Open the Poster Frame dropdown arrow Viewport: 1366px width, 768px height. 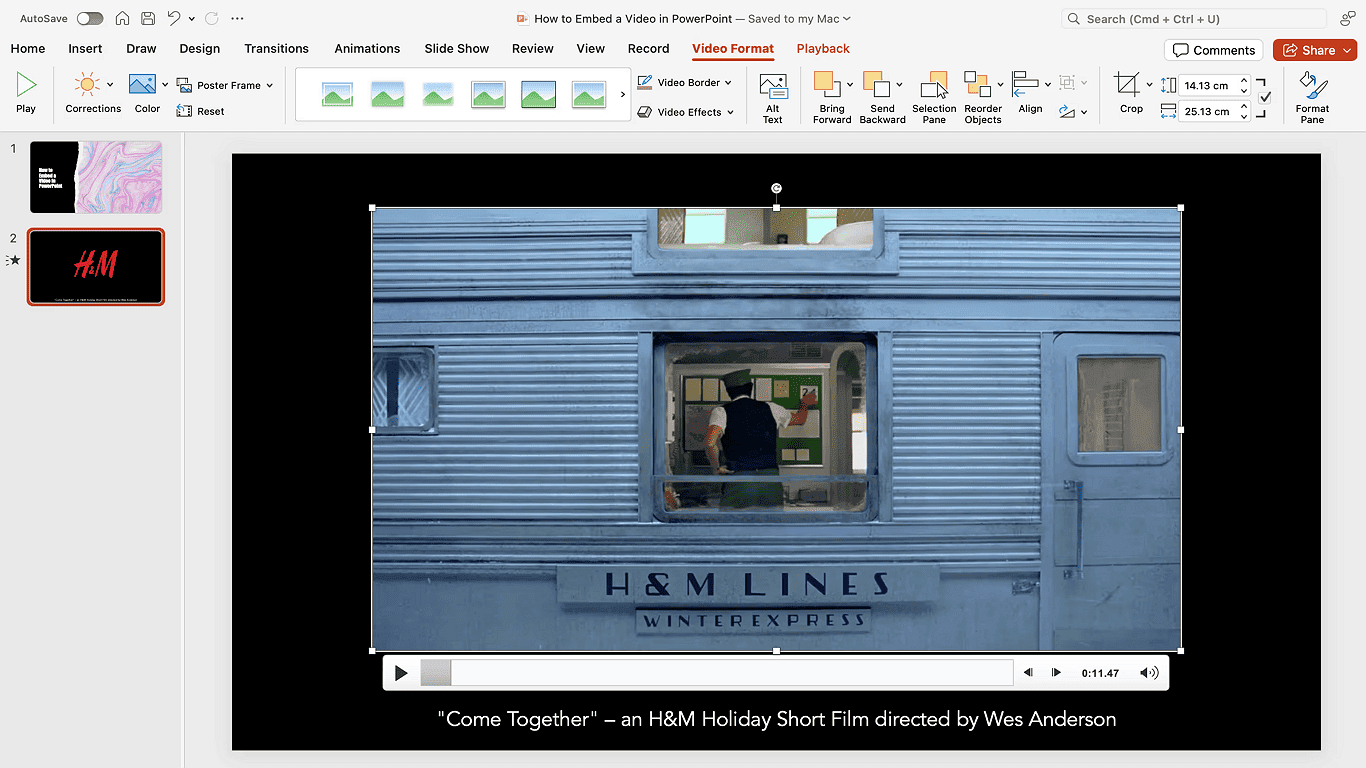pos(270,85)
